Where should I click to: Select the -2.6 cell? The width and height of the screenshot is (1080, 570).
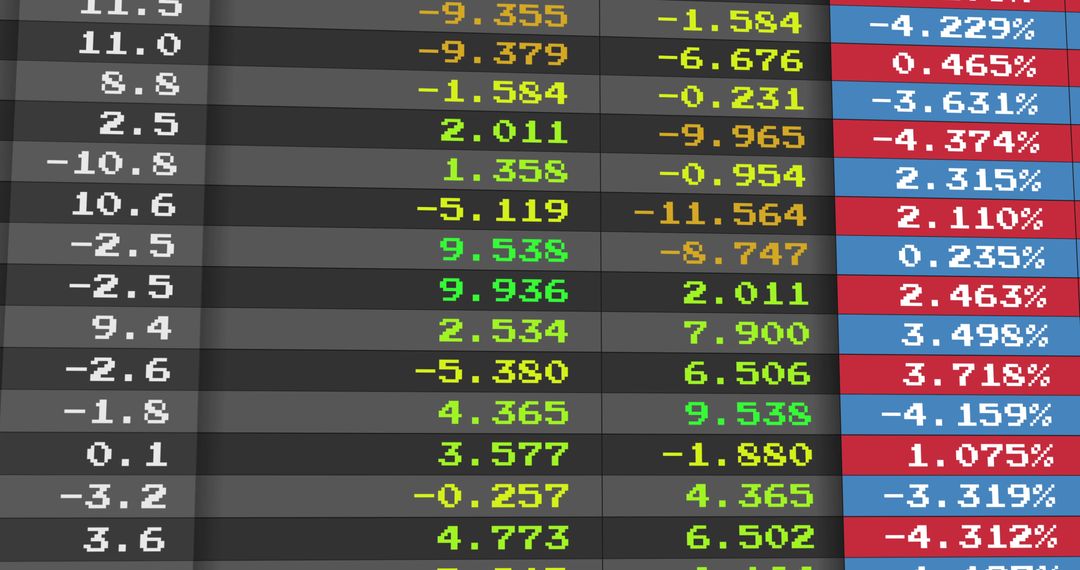tap(117, 371)
